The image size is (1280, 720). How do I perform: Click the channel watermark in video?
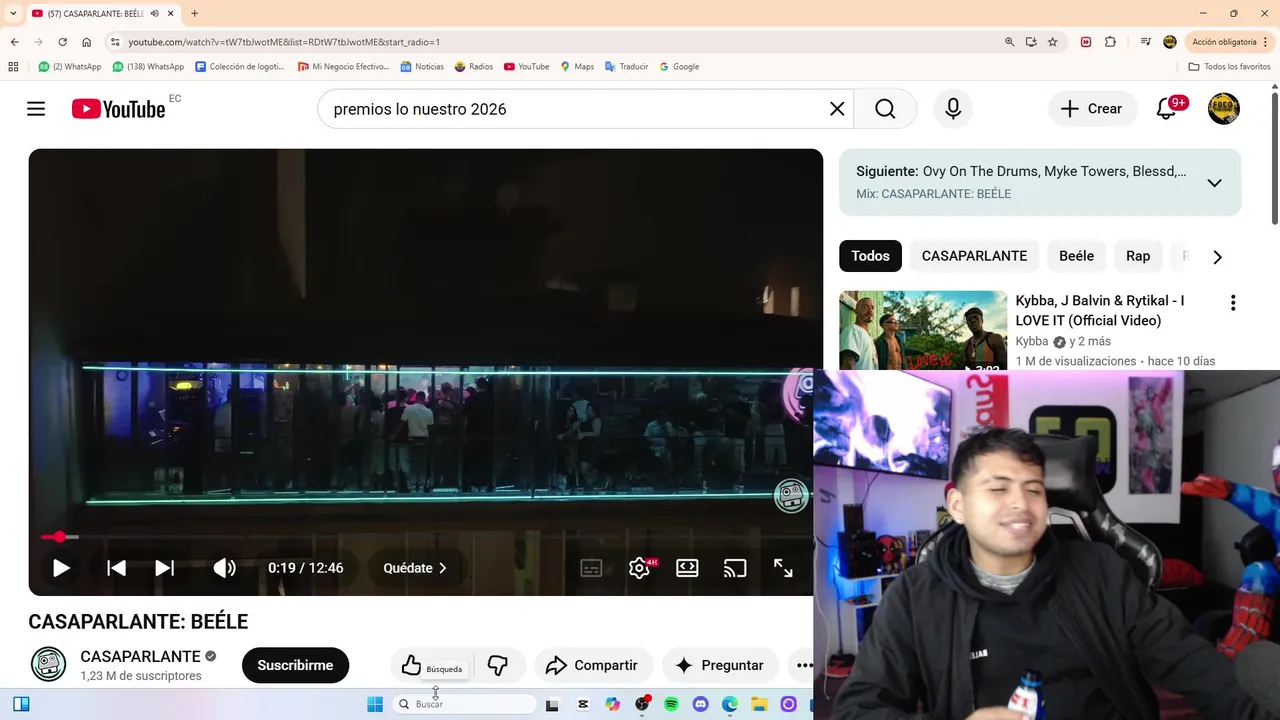tap(791, 496)
